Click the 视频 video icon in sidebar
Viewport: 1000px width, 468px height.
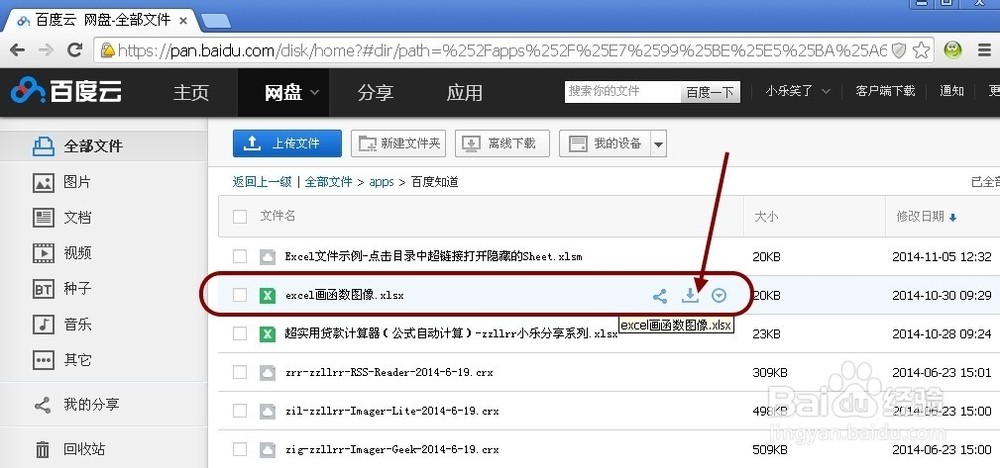point(43,253)
